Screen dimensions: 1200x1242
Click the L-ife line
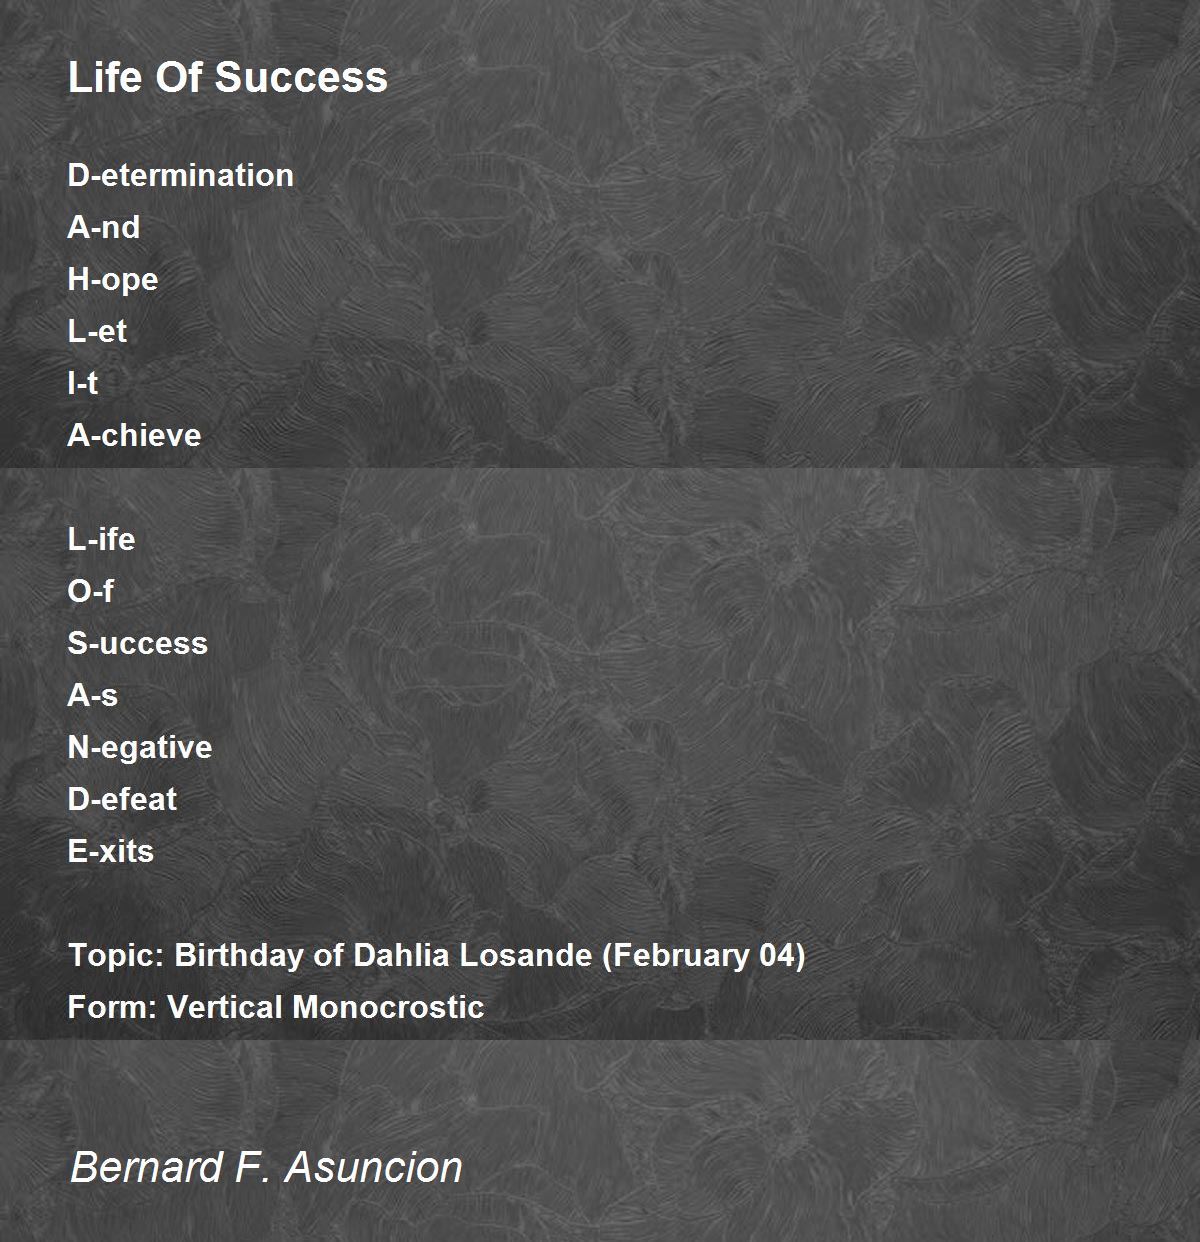pyautogui.click(x=101, y=539)
